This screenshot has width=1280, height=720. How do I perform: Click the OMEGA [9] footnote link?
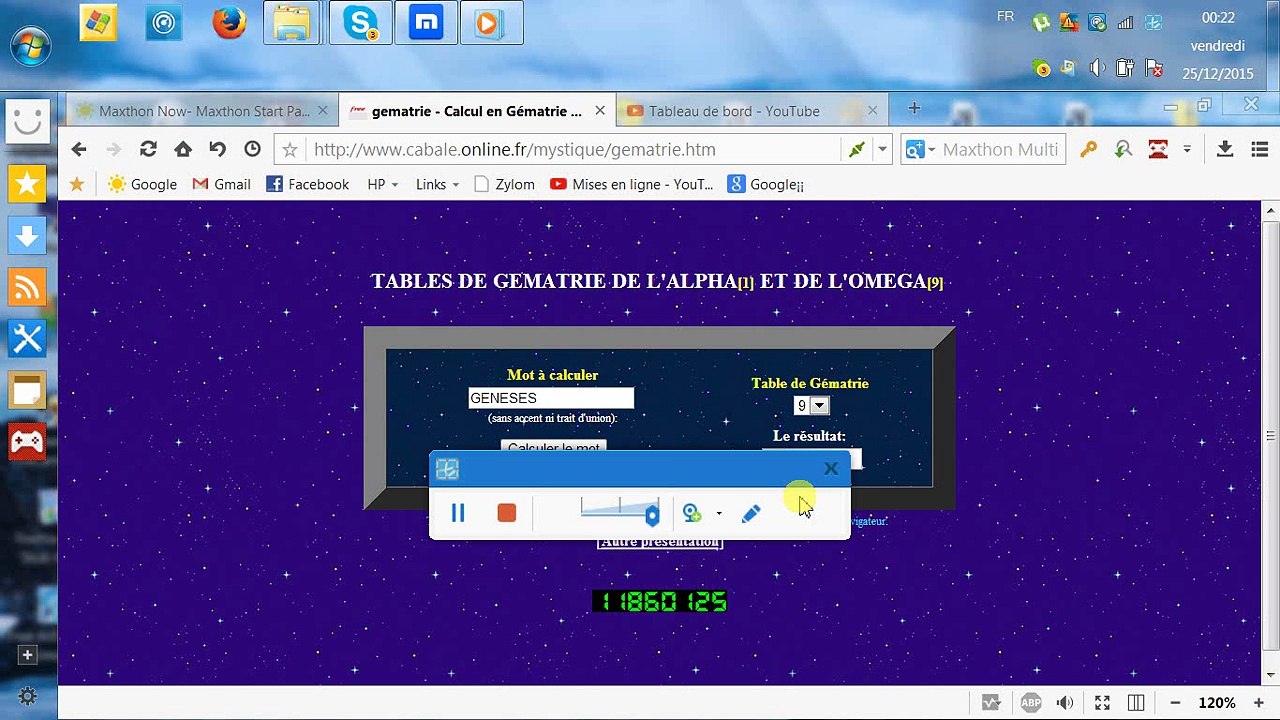[x=935, y=283]
